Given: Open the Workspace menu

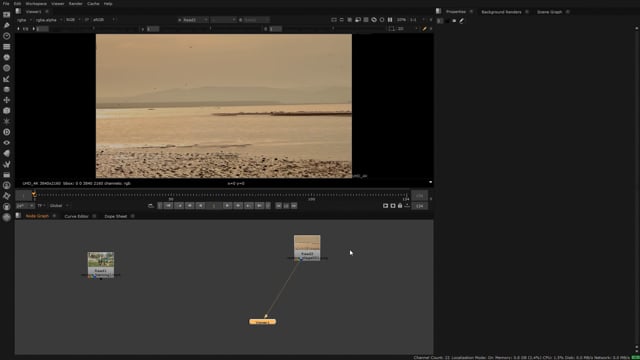Looking at the screenshot, I should click(36, 3).
